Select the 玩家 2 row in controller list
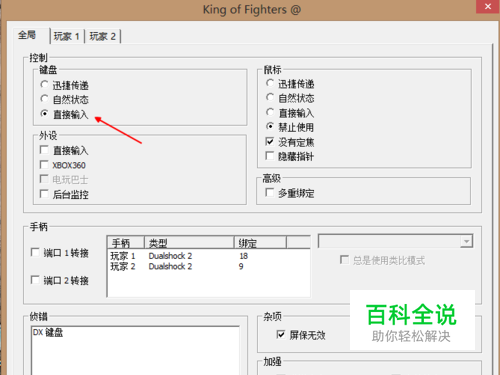 click(x=208, y=266)
